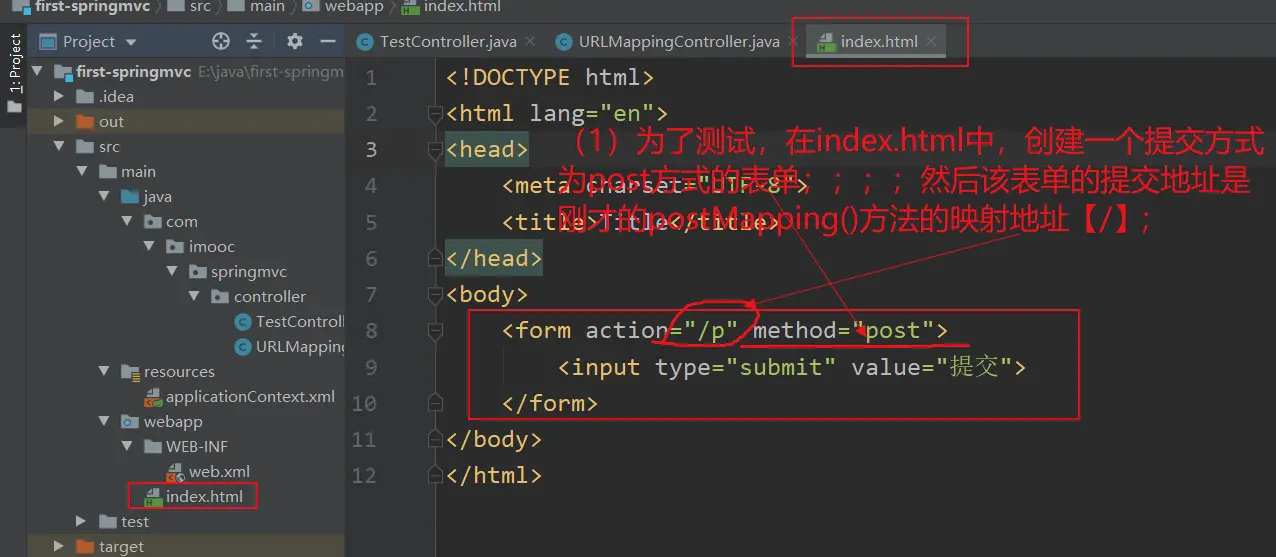Fold the head block at line 3
Viewport: 1276px width, 557px height.
click(434, 149)
